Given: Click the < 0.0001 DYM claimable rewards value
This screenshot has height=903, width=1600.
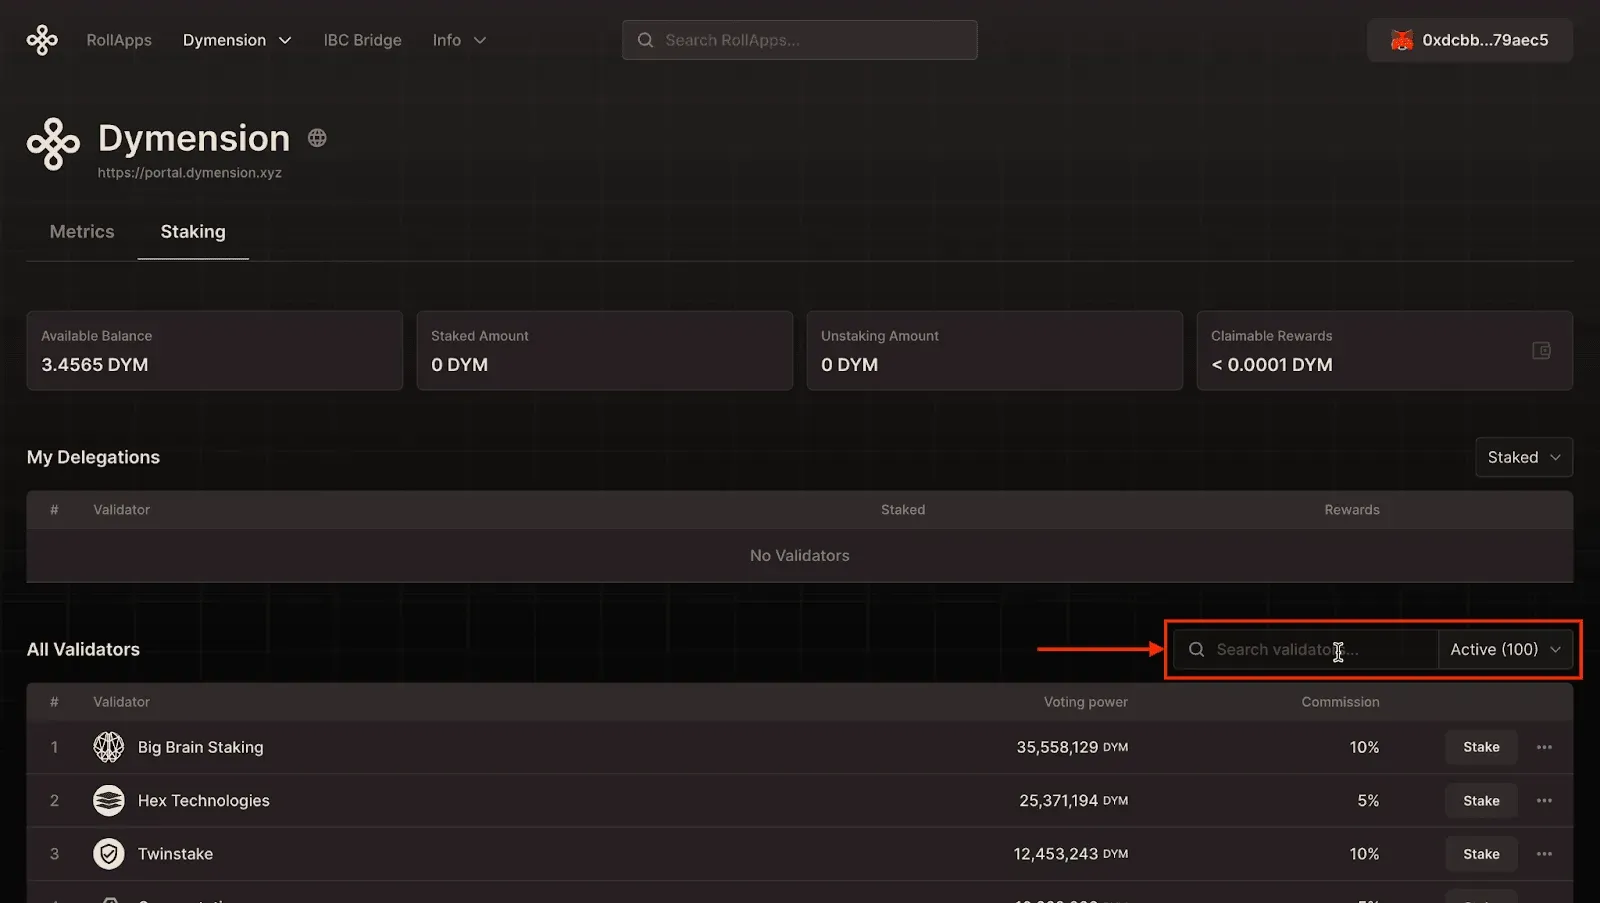Looking at the screenshot, I should pos(1271,365).
